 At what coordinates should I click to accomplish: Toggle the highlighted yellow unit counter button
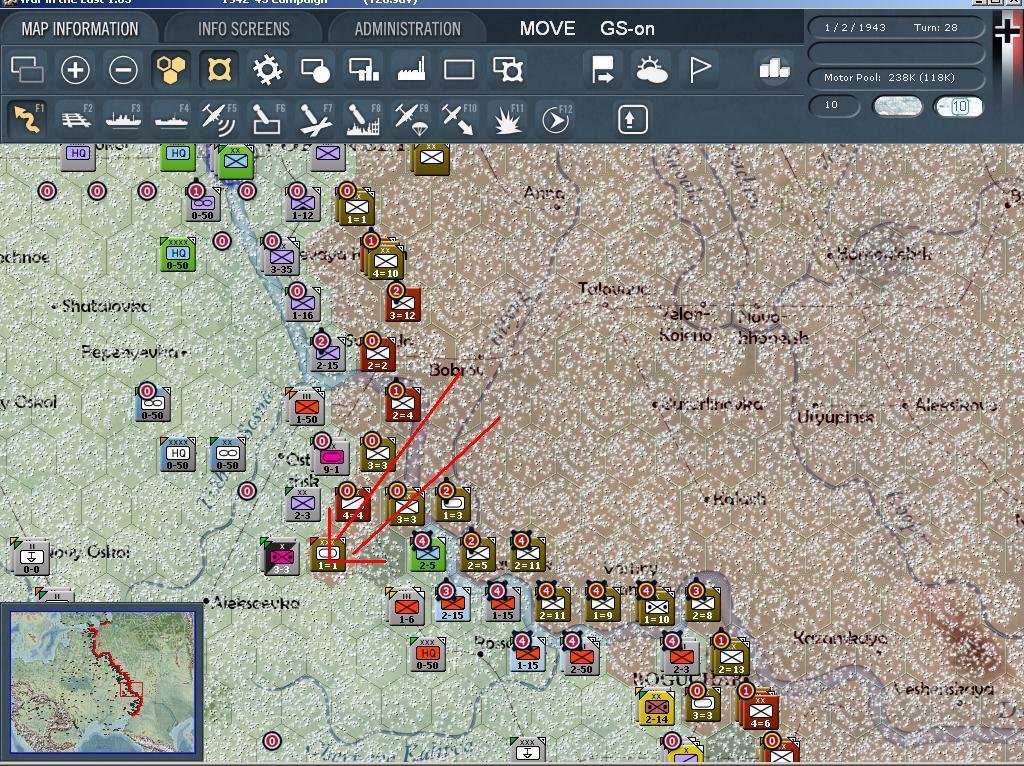pos(219,69)
